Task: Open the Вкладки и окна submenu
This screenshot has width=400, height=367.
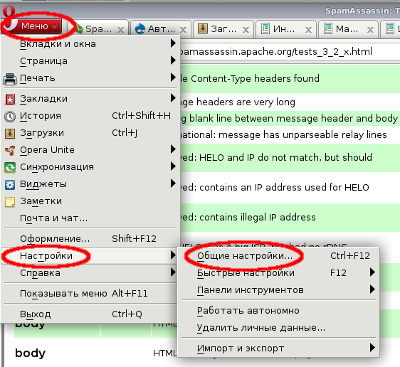Action: 91,44
